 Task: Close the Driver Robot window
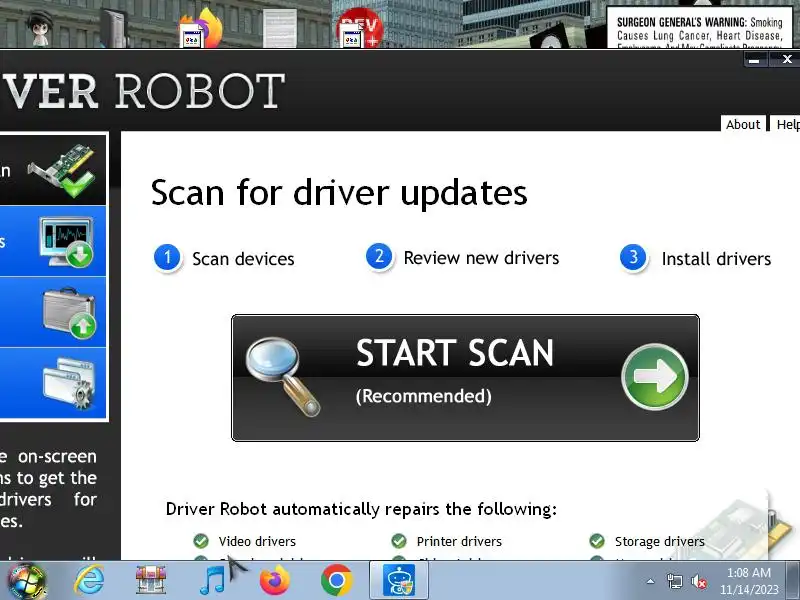point(786,59)
